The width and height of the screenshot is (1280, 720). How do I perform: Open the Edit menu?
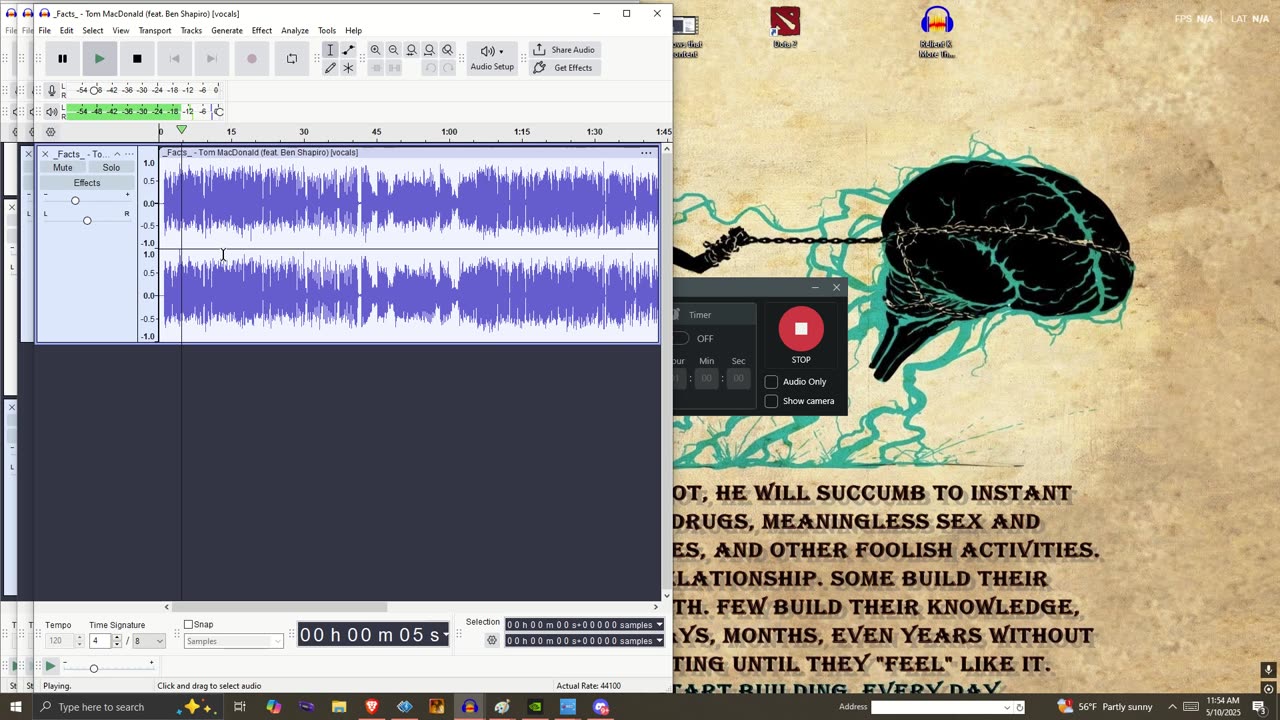click(x=66, y=30)
